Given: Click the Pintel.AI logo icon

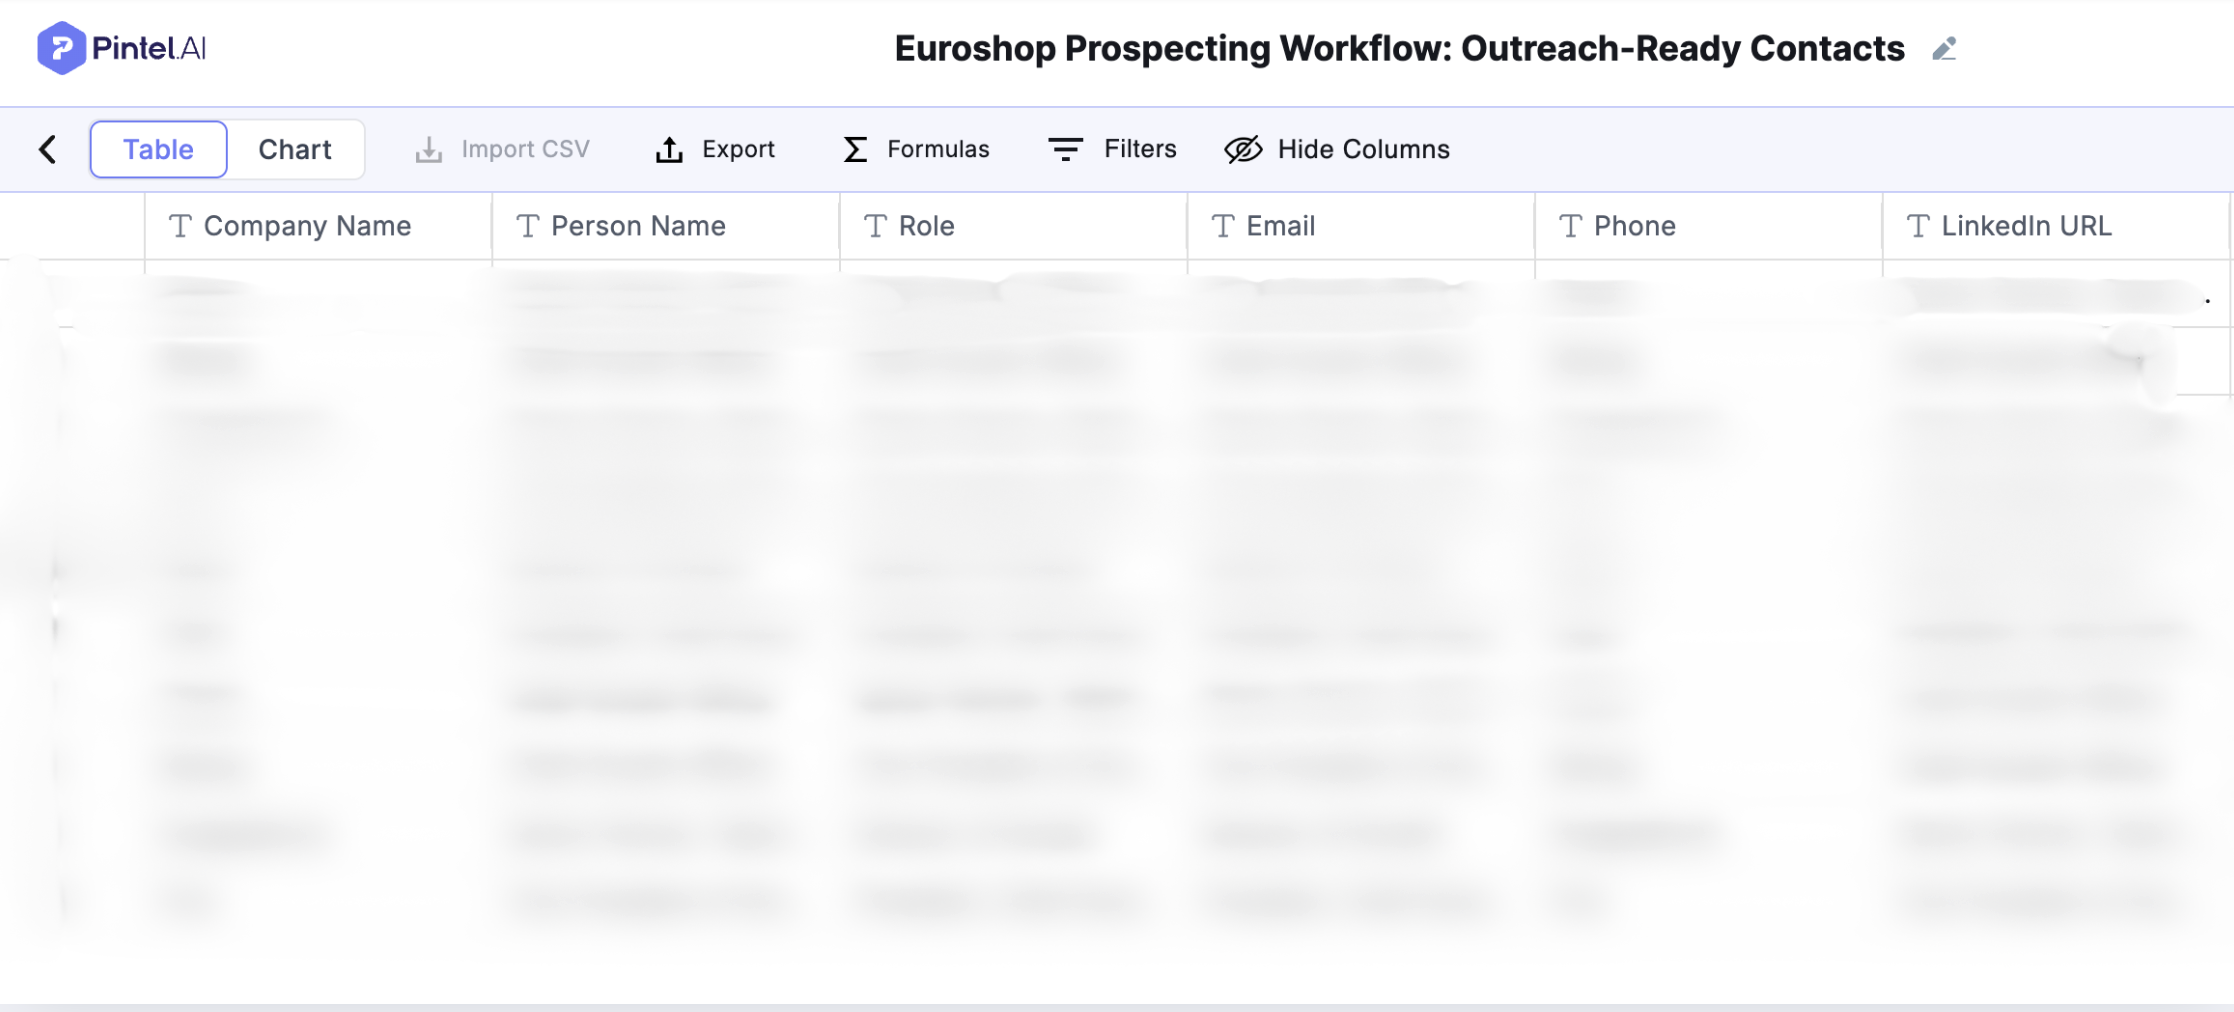Looking at the screenshot, I should 60,48.
